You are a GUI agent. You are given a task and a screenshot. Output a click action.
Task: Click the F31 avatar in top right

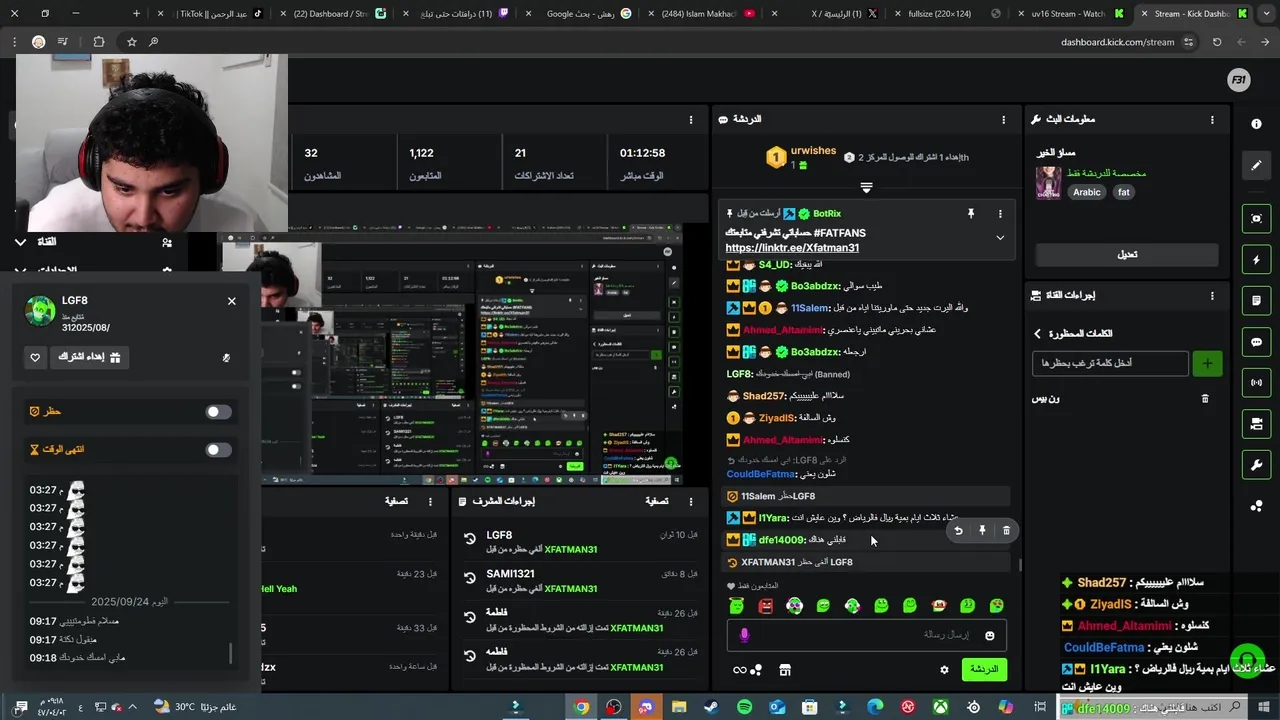1238,81
